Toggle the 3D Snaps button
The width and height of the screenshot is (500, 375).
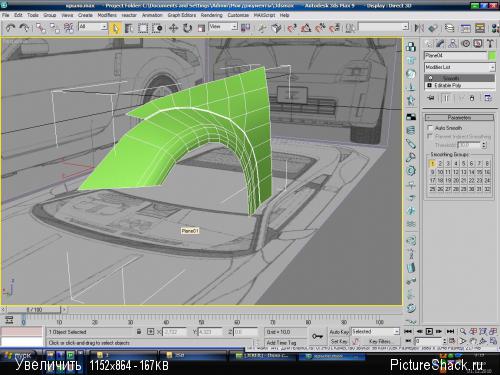click(292, 28)
